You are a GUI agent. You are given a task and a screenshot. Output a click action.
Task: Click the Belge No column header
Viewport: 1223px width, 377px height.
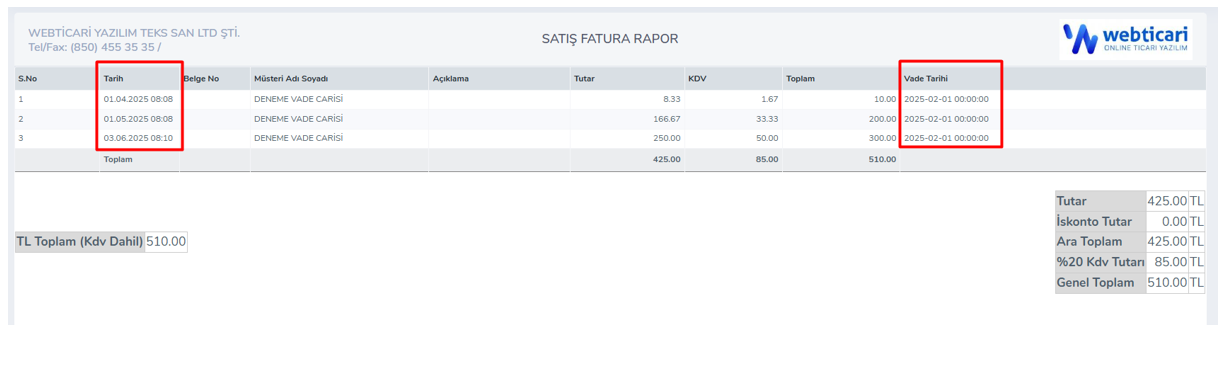[201, 78]
